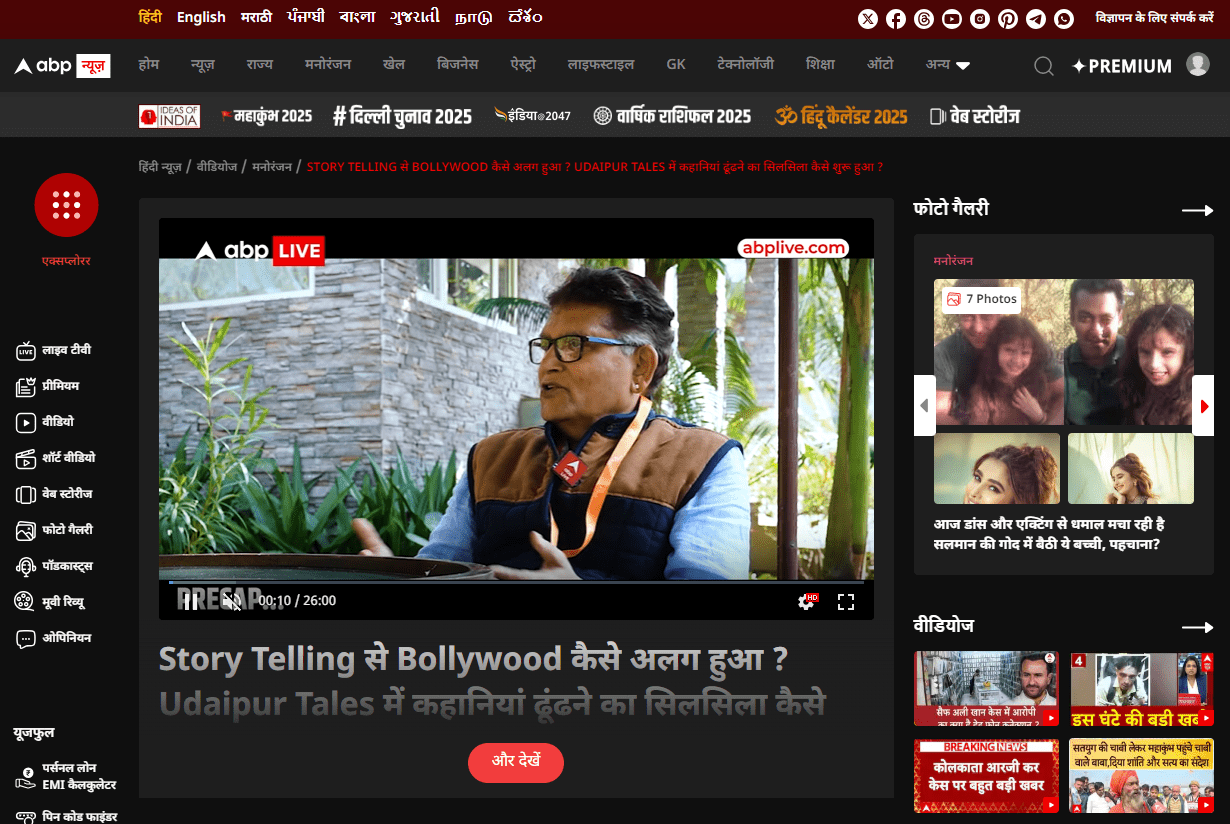Viewport: 1230px width, 824px height.
Task: Open वेब स्टोरीज link in topic bar
Action: point(974,116)
